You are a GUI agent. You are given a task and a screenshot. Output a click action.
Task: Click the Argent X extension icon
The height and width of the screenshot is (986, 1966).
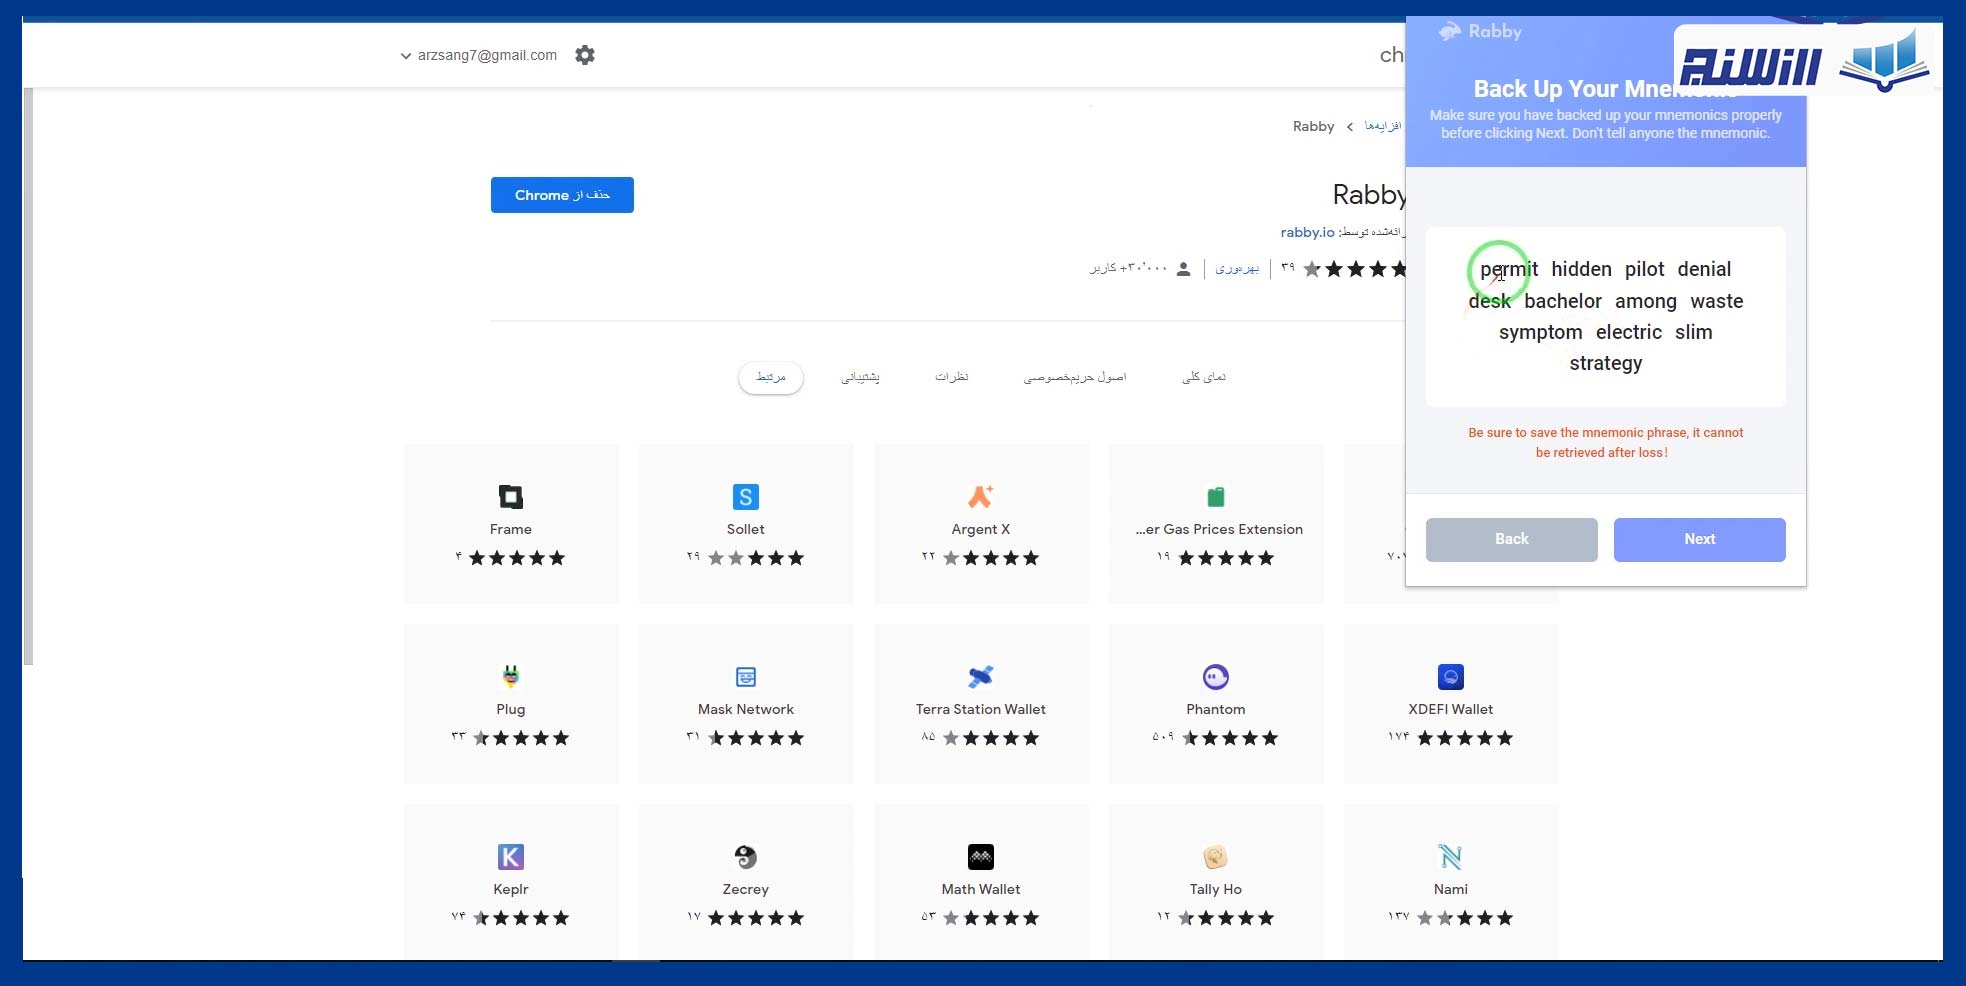click(981, 497)
